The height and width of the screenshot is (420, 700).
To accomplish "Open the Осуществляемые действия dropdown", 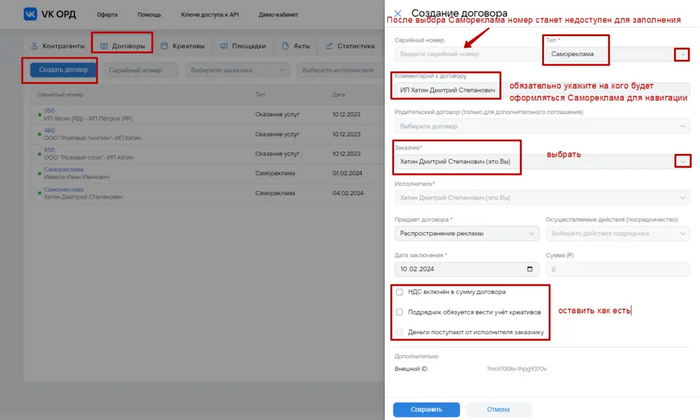I will 618,233.
